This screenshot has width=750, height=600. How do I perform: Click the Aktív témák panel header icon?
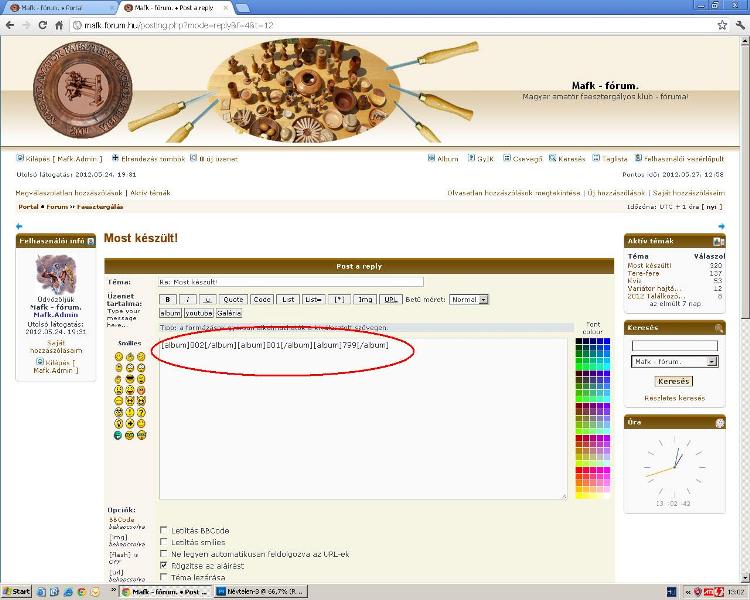[x=718, y=241]
